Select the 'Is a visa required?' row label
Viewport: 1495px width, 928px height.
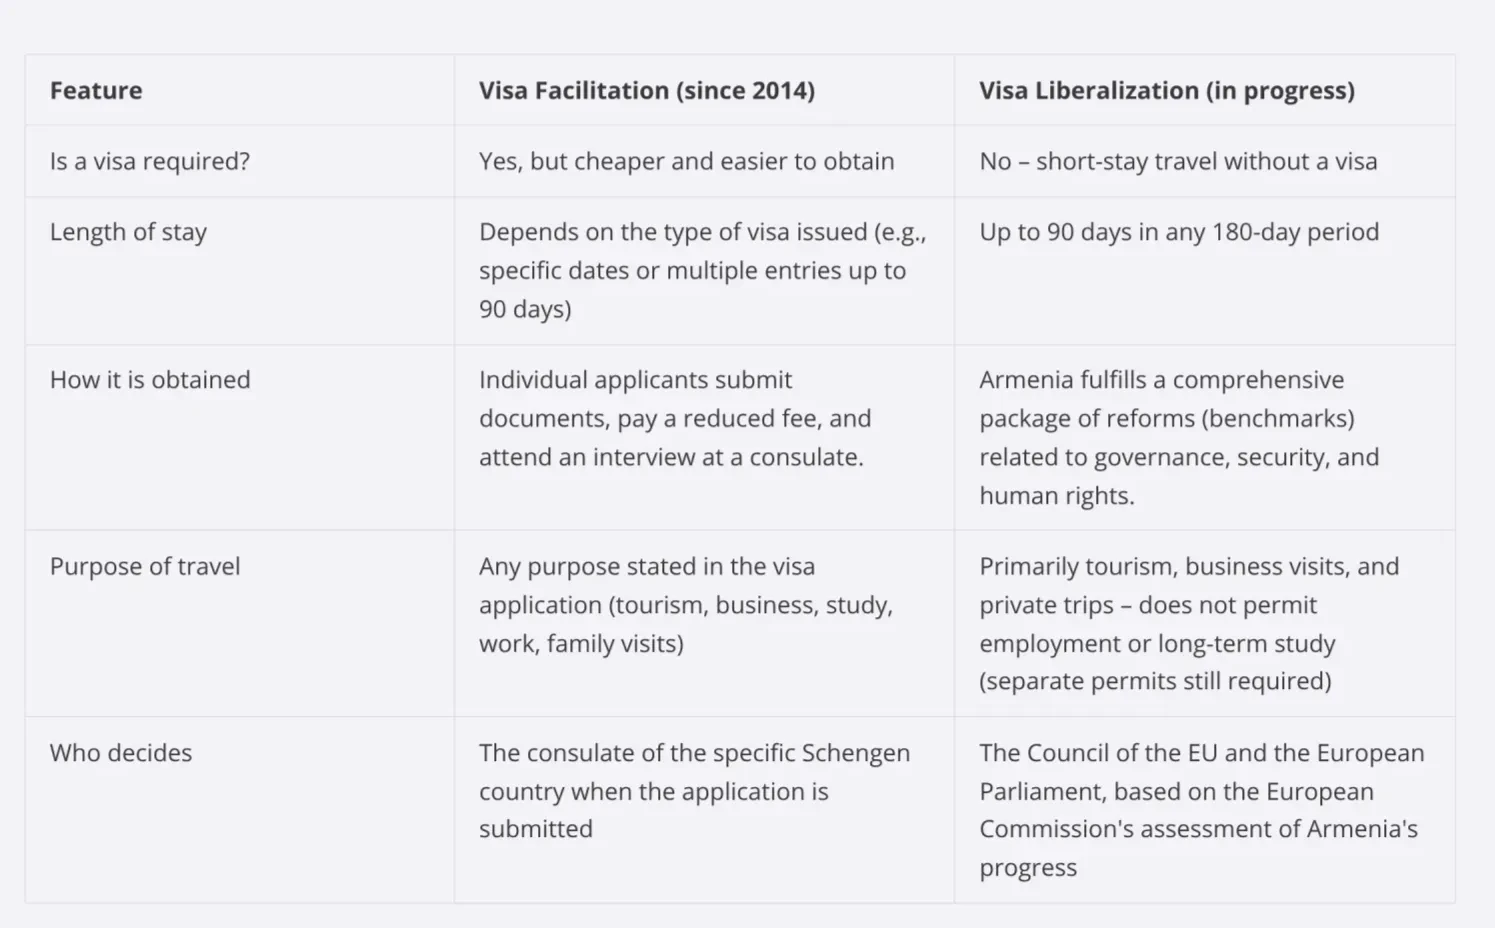[x=150, y=161]
